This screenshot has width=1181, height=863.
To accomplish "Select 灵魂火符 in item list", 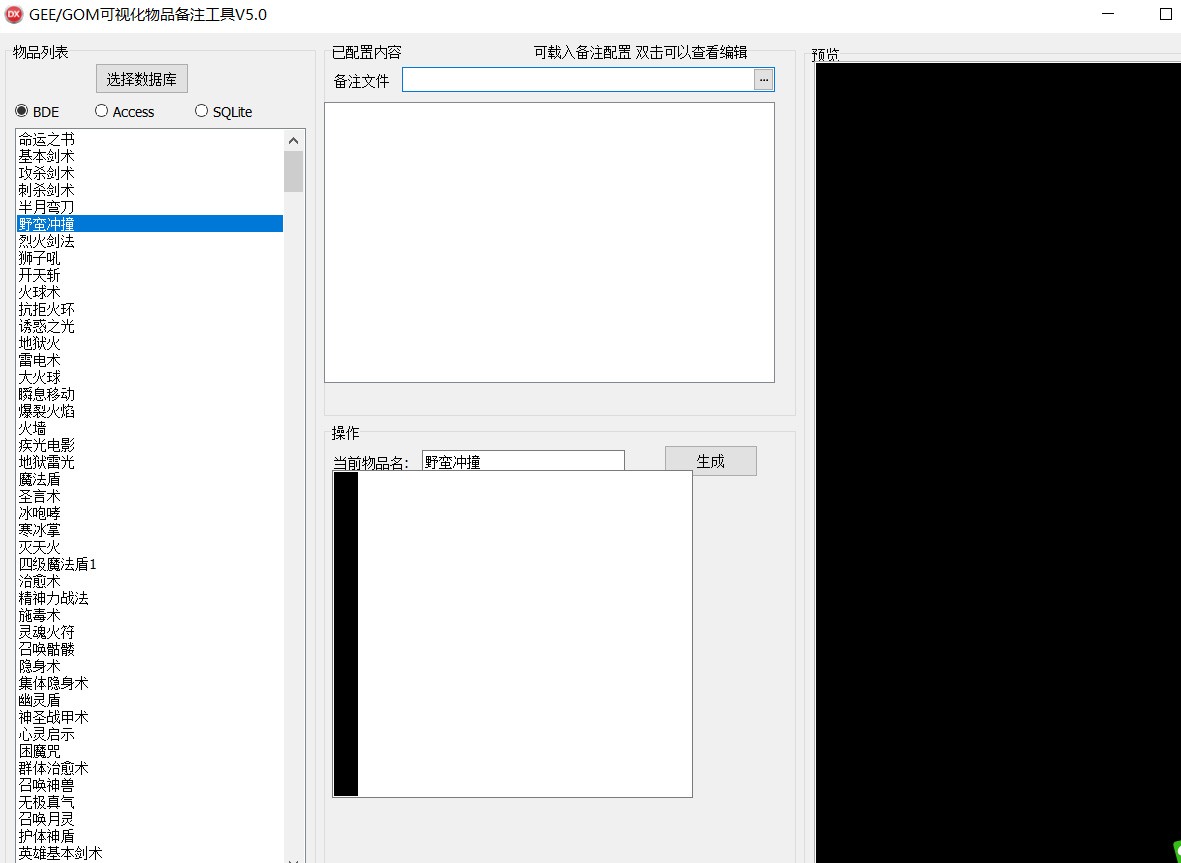I will point(150,632).
